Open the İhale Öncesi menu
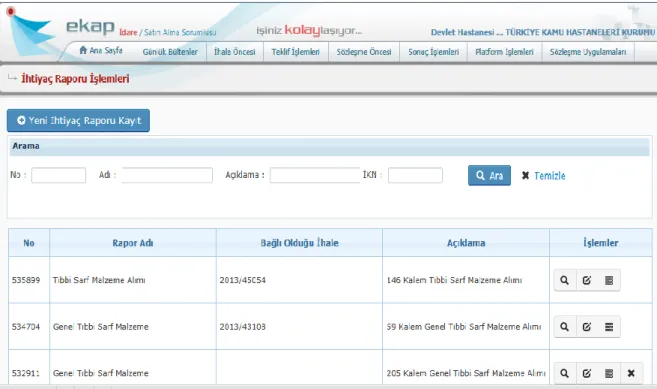 [x=235, y=52]
